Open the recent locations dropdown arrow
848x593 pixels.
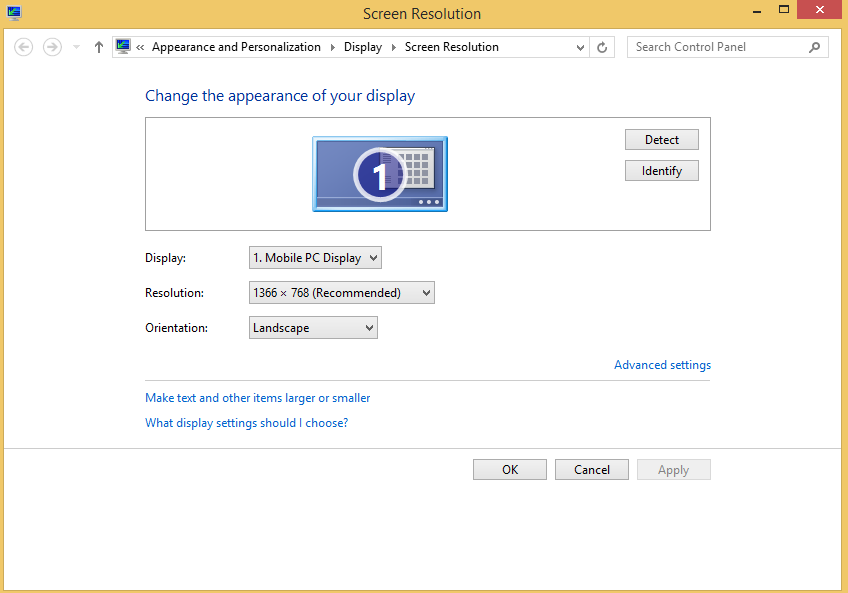76,47
